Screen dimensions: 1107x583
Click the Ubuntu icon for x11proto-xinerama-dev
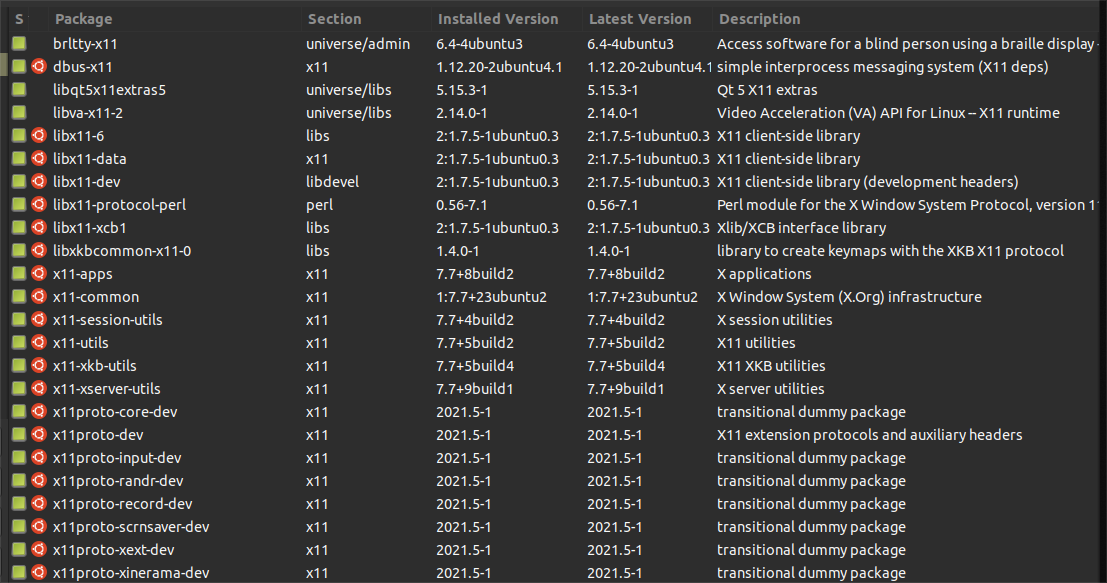pyautogui.click(x=39, y=572)
